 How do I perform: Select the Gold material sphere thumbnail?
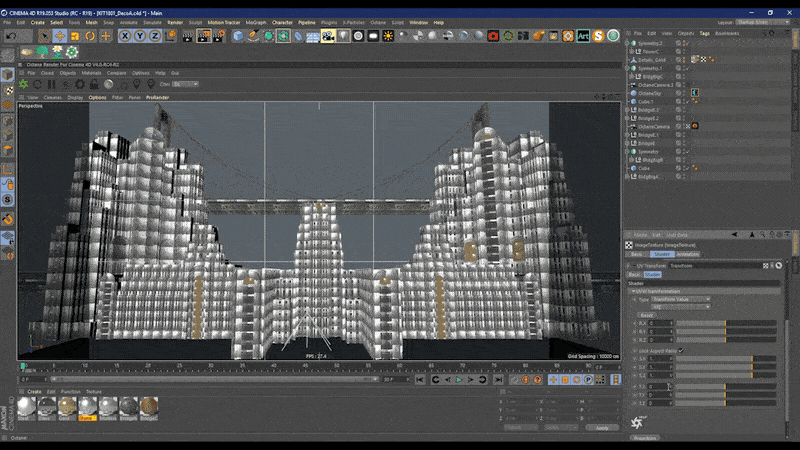click(x=67, y=407)
